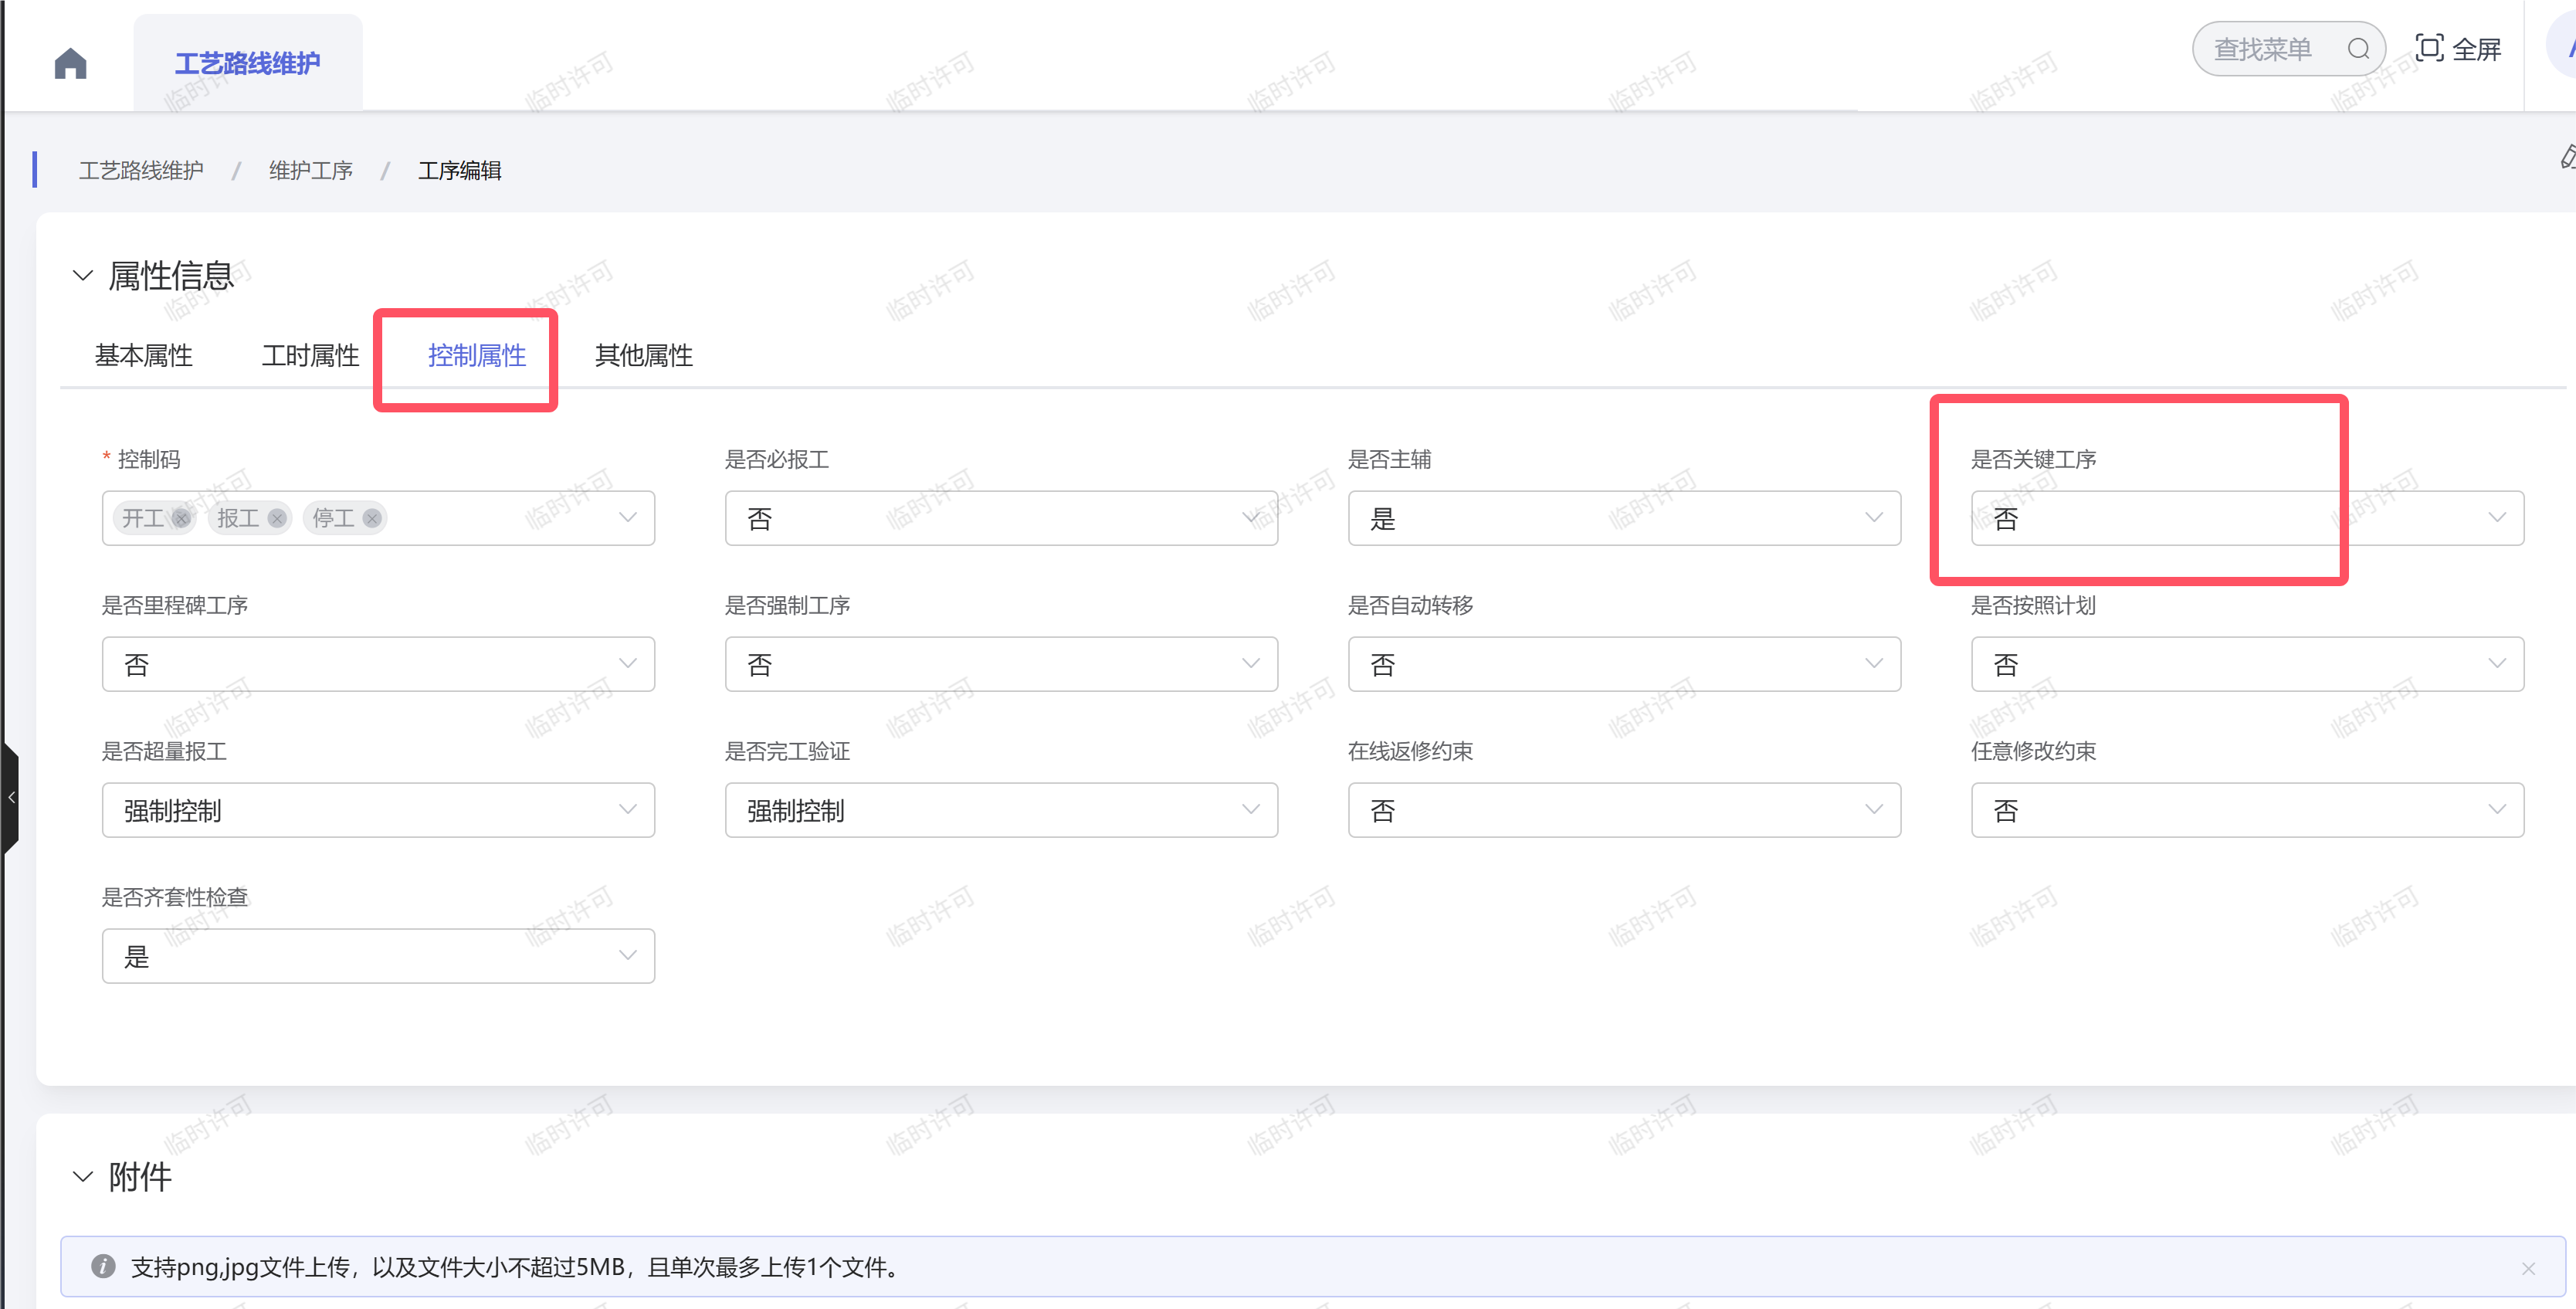Open the 在线返修约束 dropdown

1623,810
